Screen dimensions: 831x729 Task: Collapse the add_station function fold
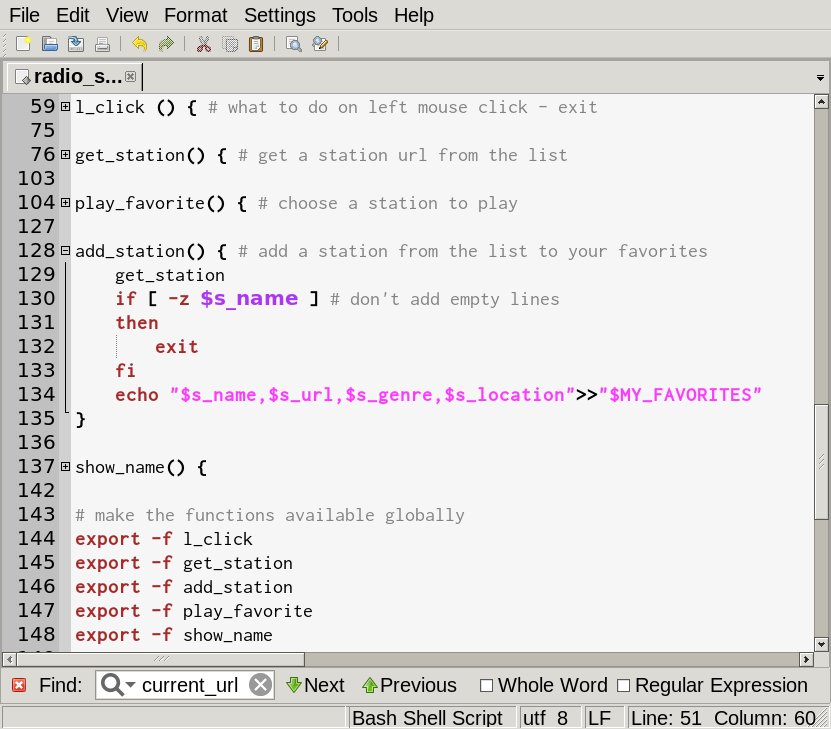[x=65, y=250]
